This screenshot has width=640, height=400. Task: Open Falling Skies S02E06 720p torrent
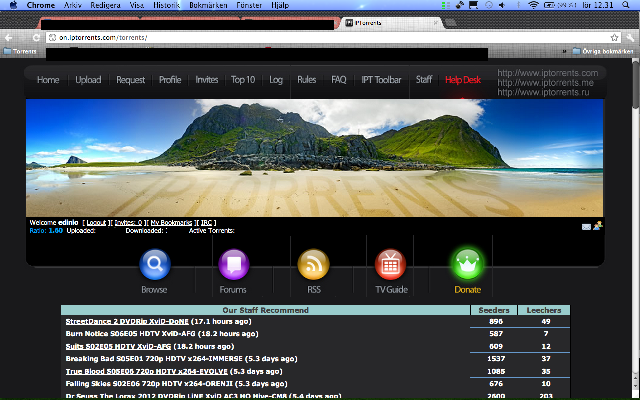[149, 384]
